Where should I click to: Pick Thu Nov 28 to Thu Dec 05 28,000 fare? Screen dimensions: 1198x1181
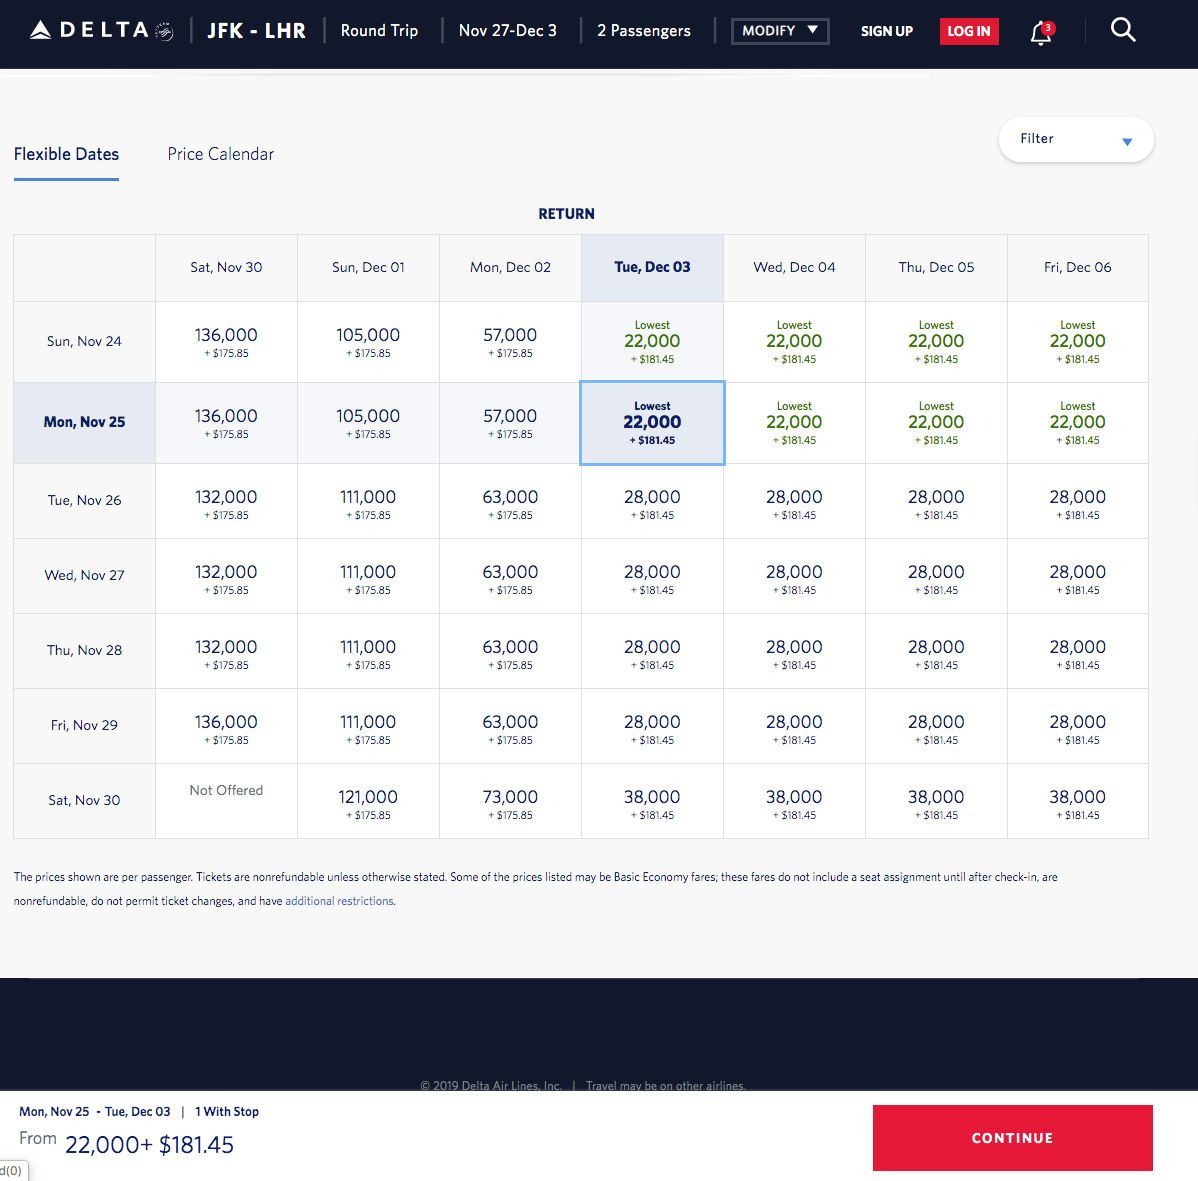pos(936,650)
